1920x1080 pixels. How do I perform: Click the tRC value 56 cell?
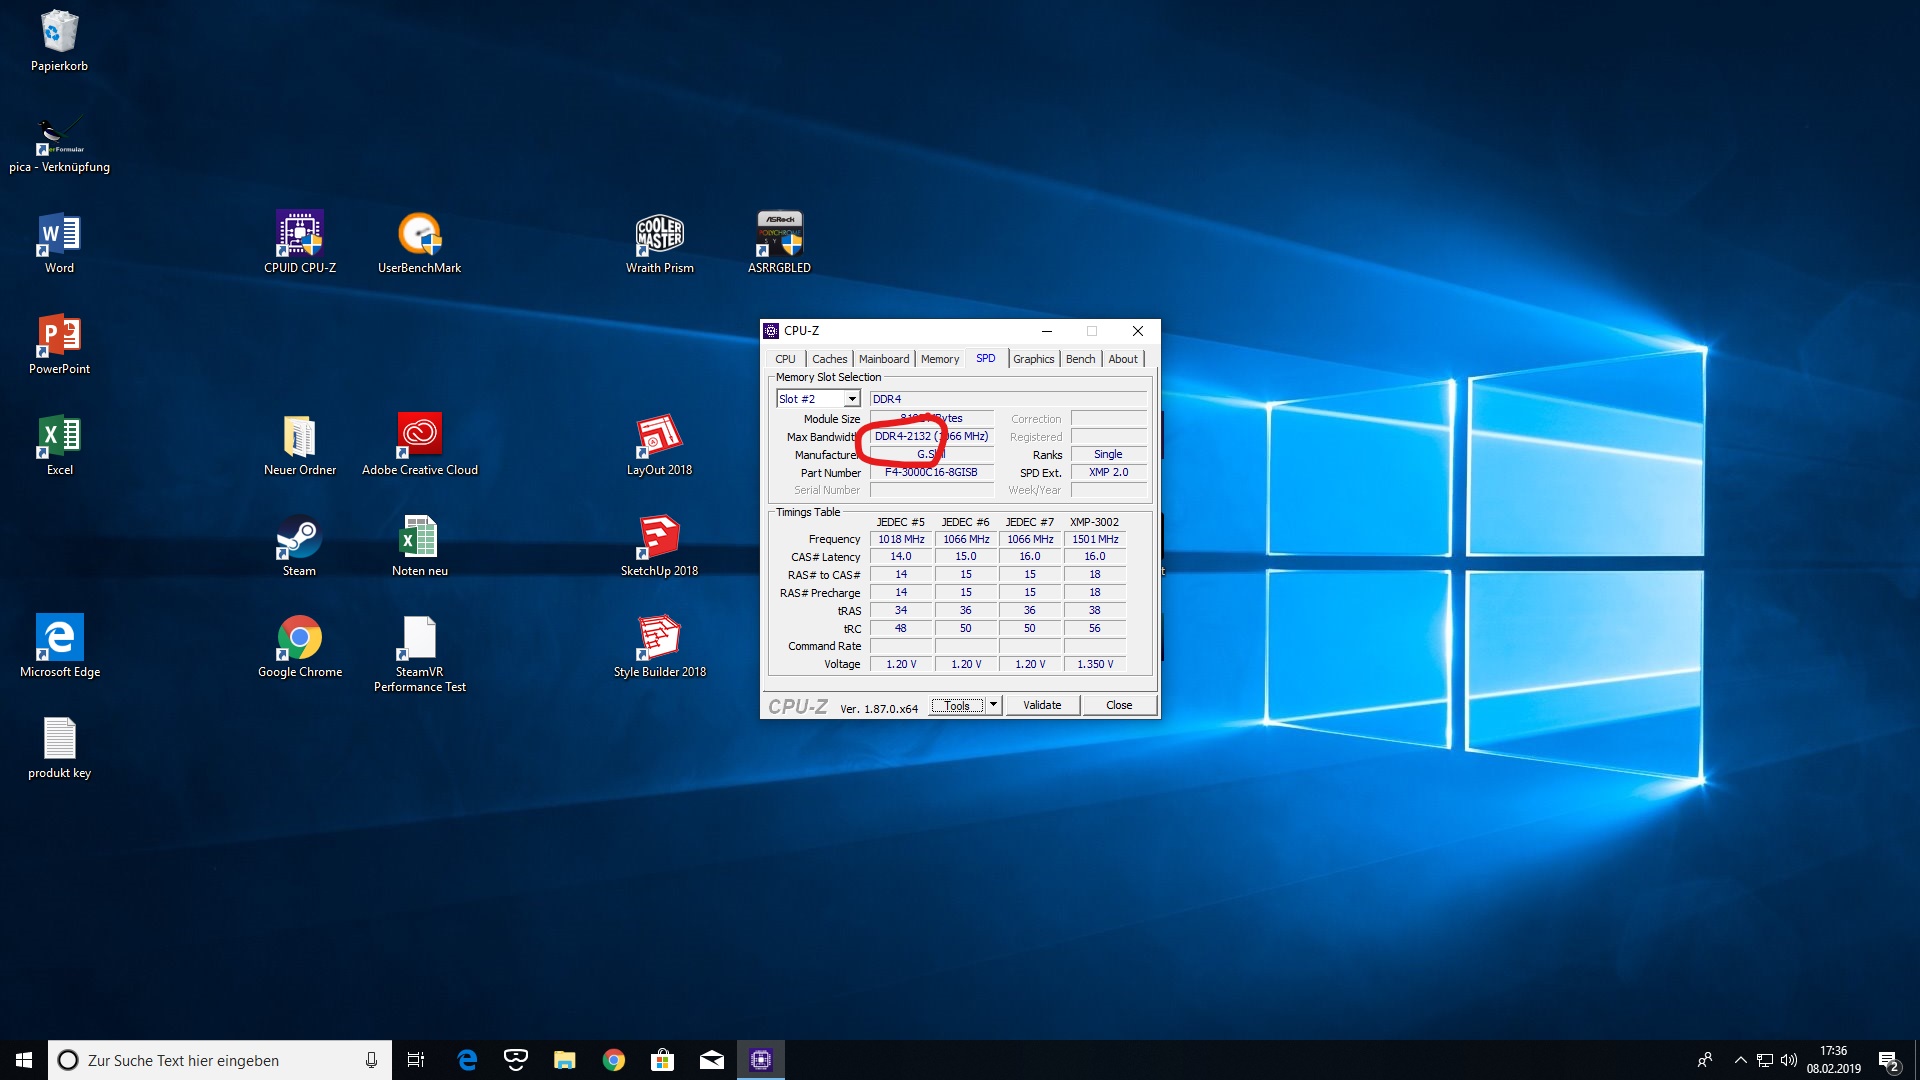(1095, 629)
